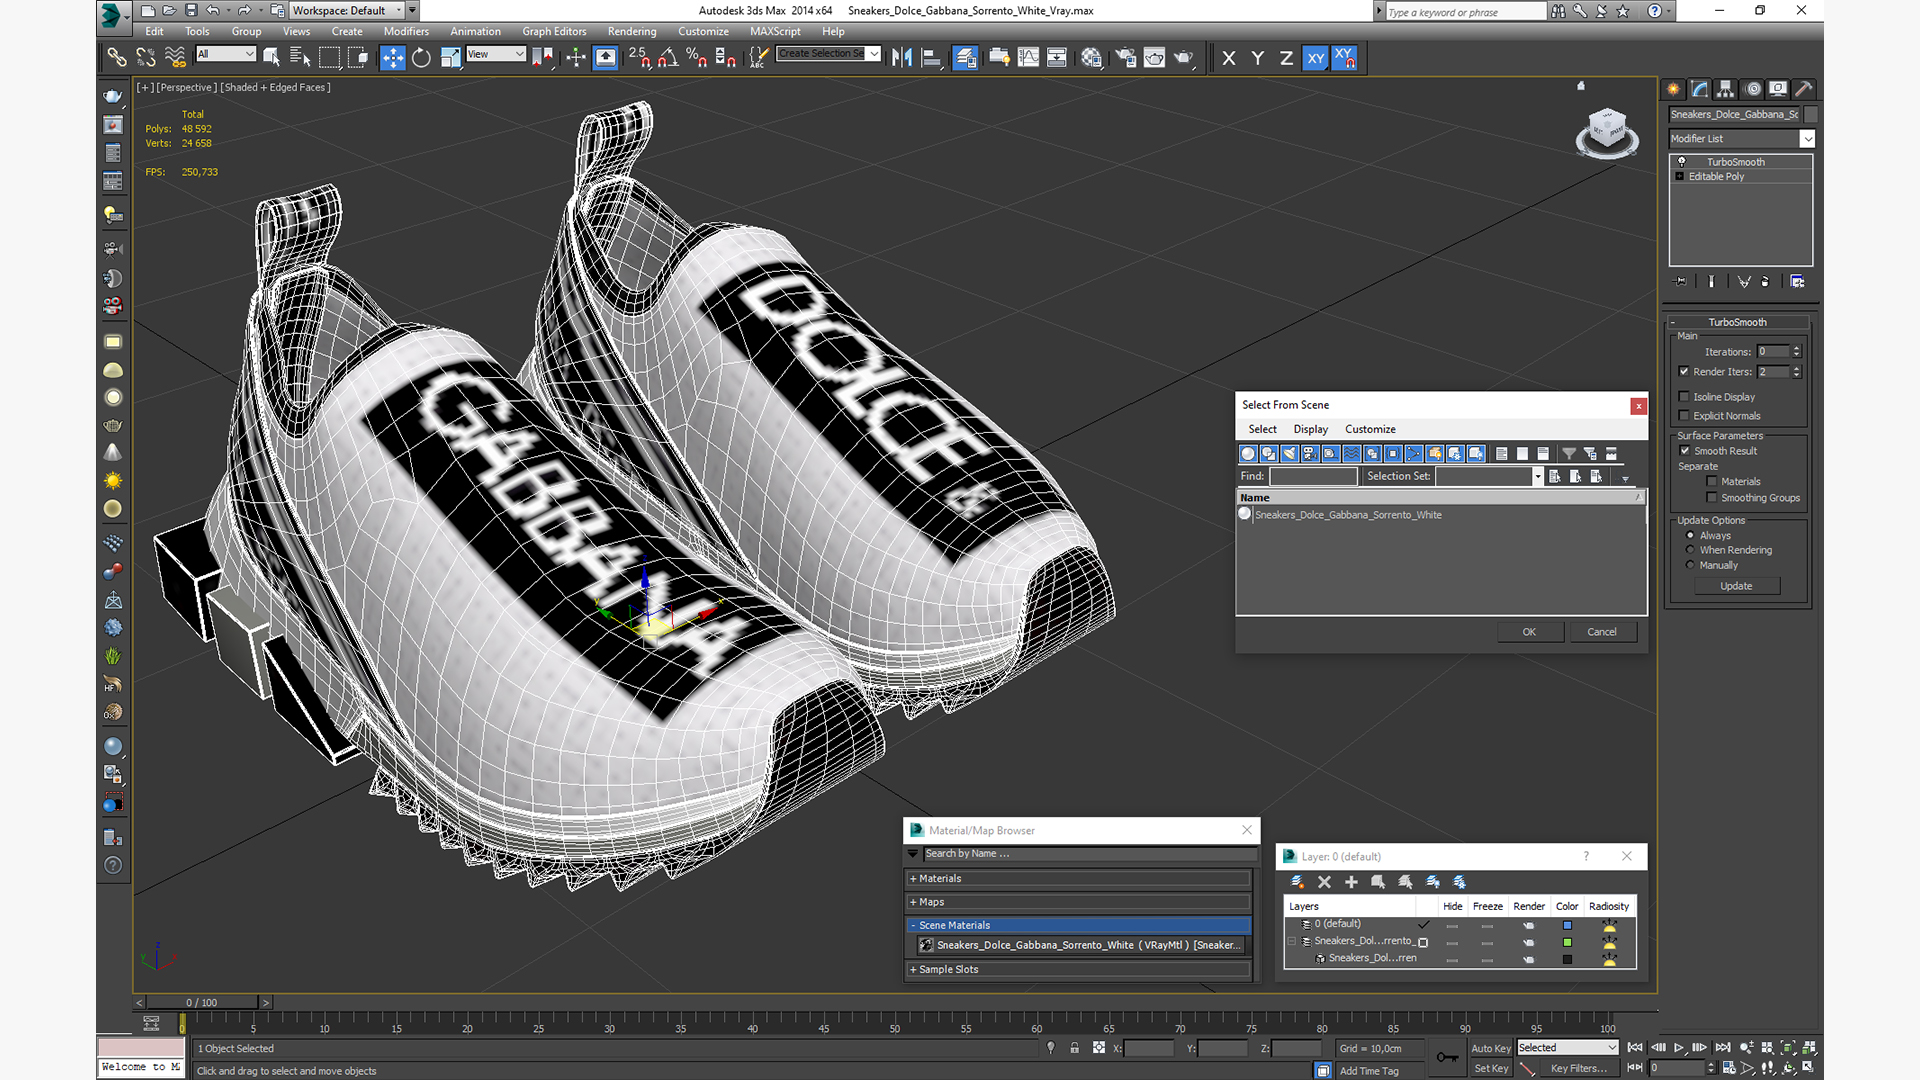This screenshot has width=1920, height=1080.
Task: Create new layer with plus icon
Action: point(1351,882)
